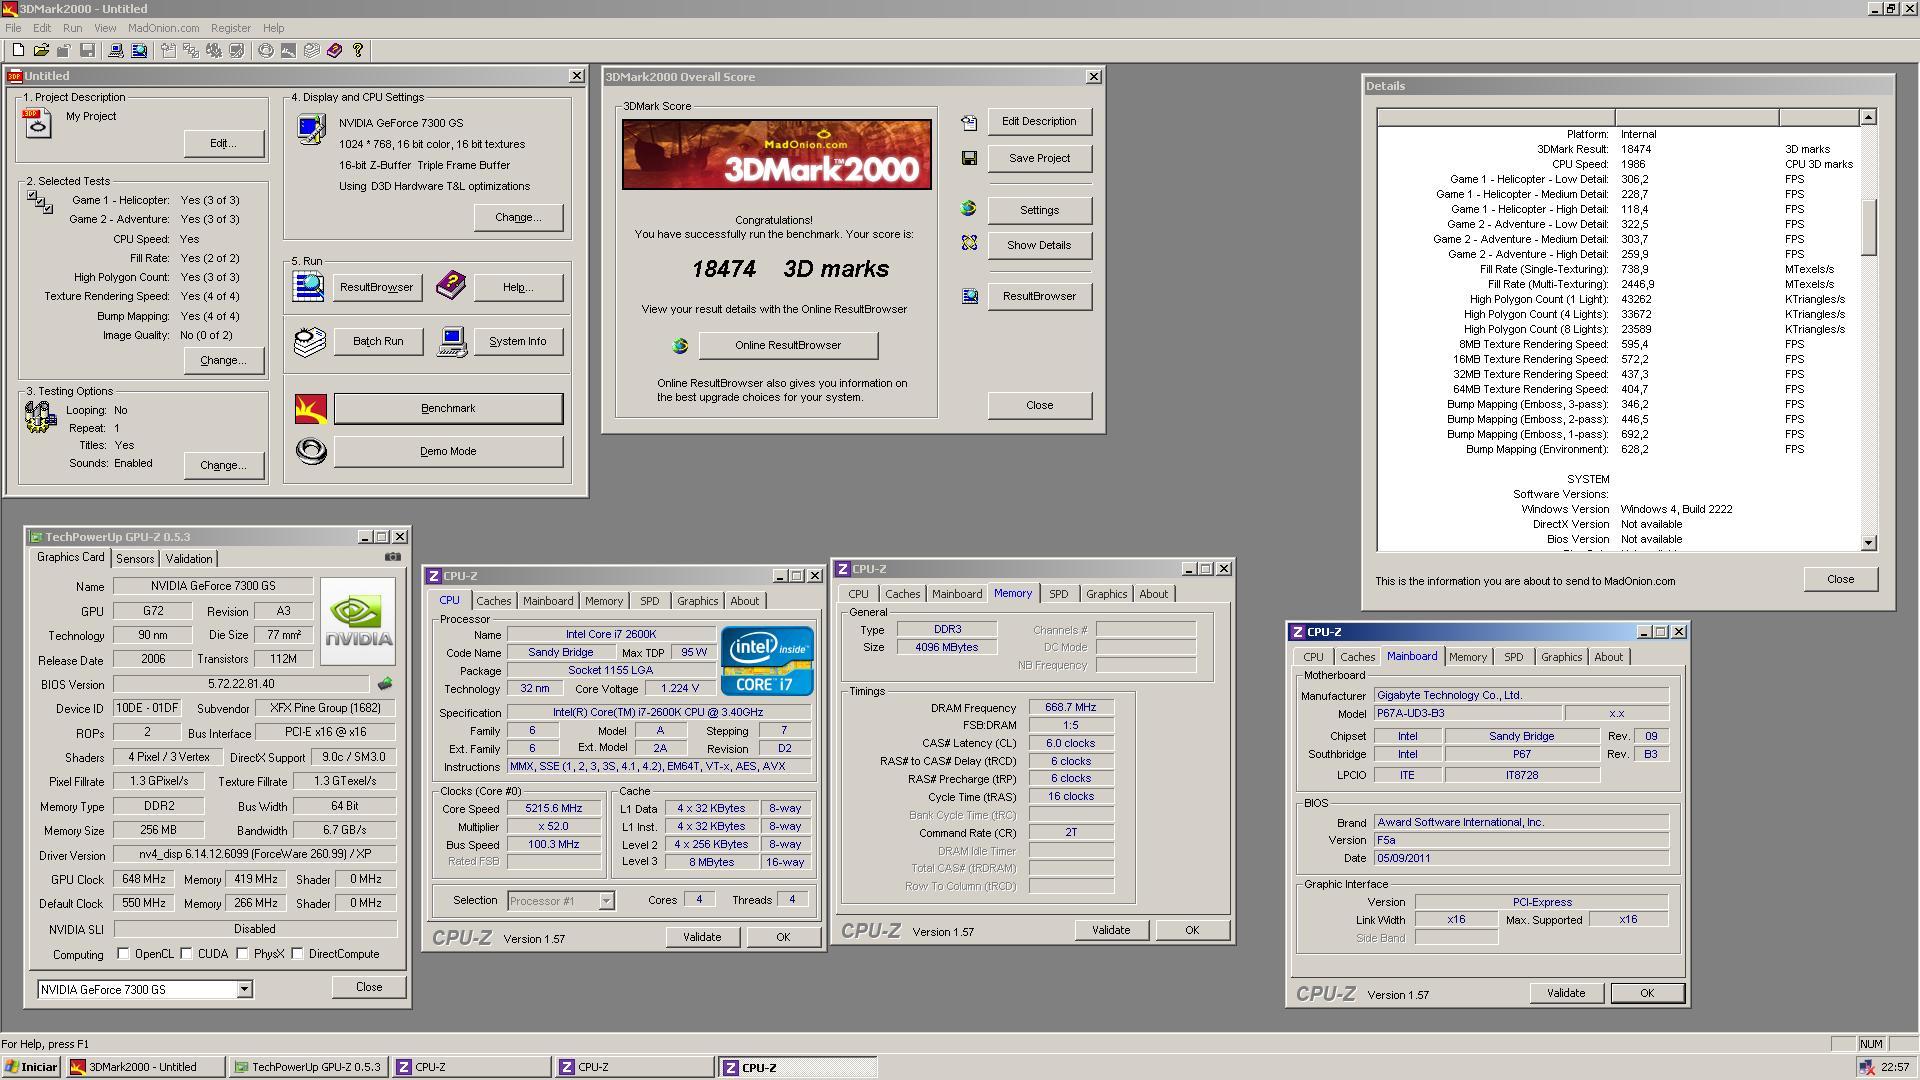
Task: Click the red starburst icon beside Benchmark
Action: tap(311, 408)
